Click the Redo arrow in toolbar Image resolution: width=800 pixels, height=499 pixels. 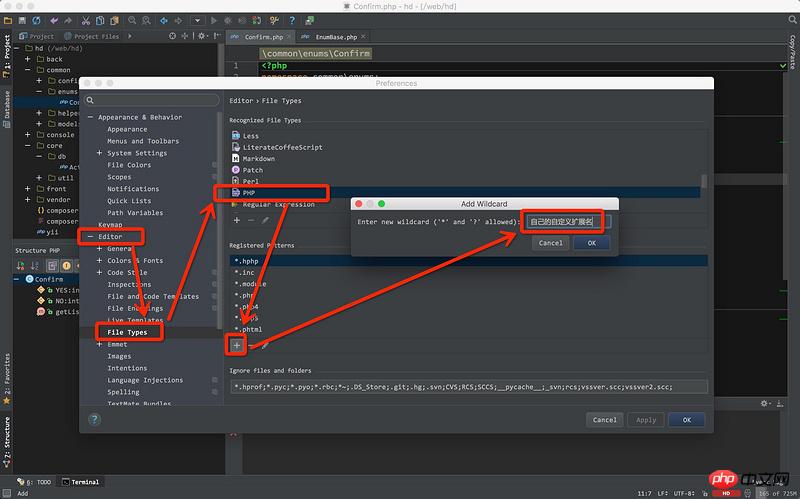coord(68,21)
